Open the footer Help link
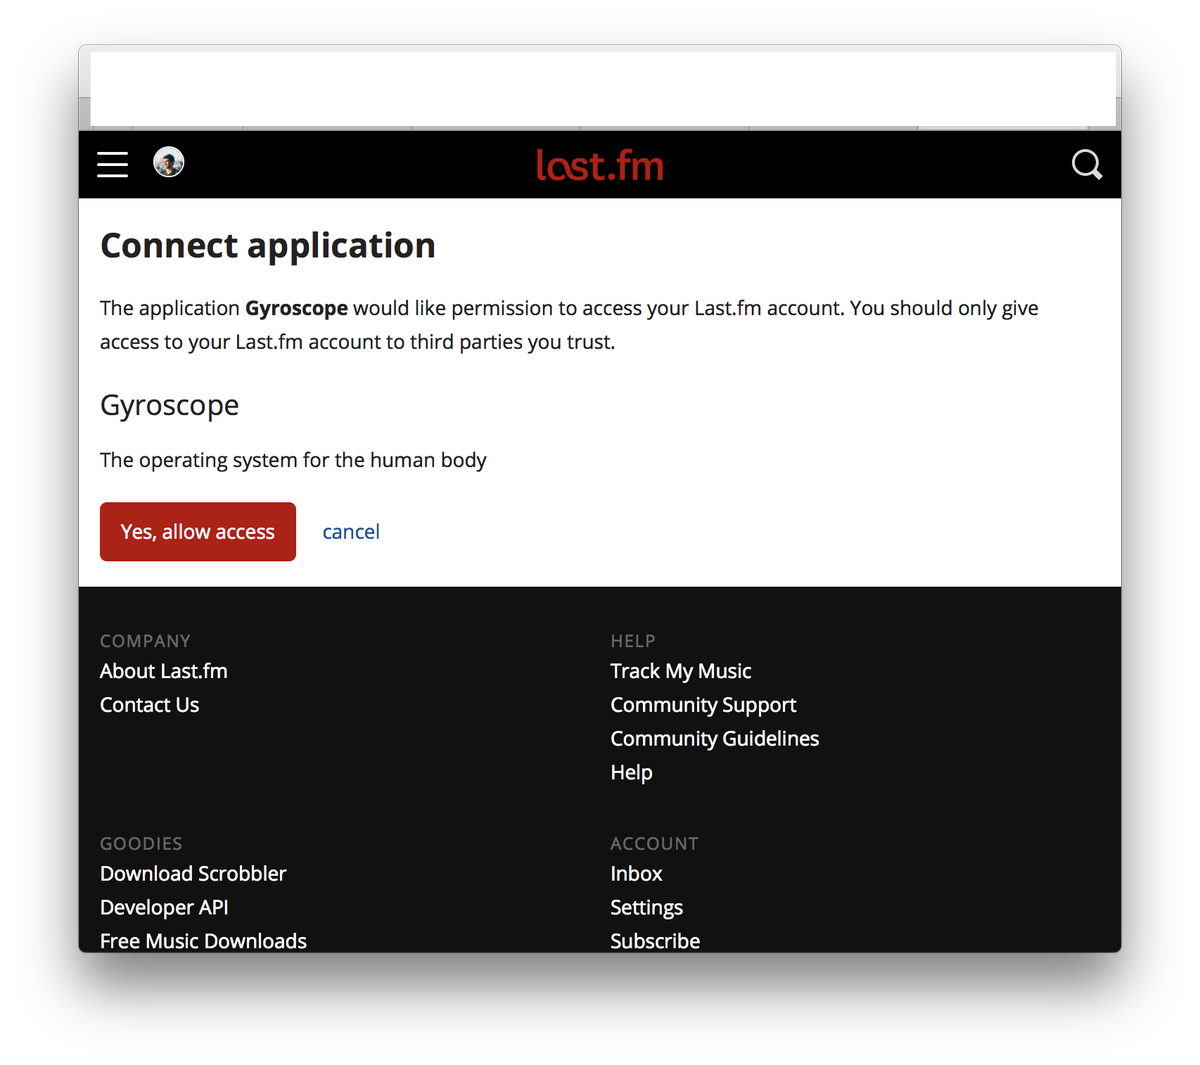Viewport: 1200px width, 1065px height. 632,772
